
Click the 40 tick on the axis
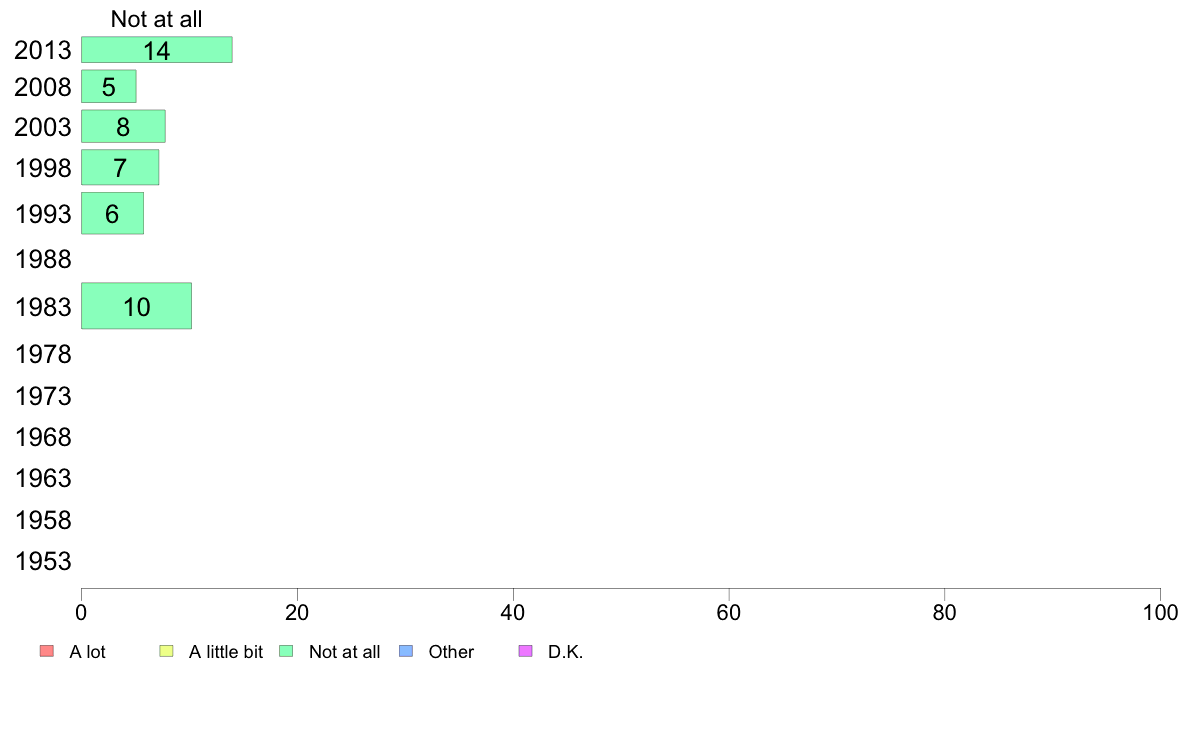pos(513,612)
